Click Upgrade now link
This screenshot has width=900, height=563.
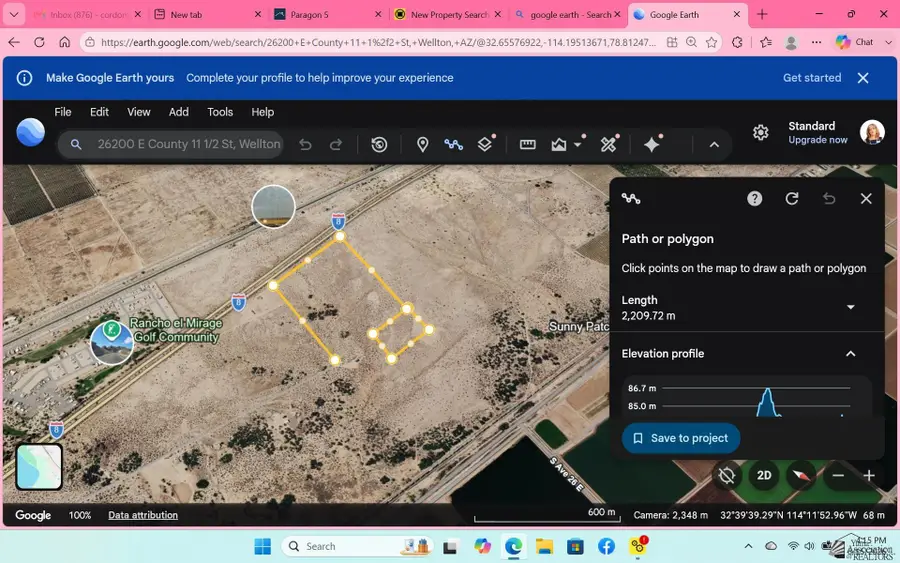(817, 140)
